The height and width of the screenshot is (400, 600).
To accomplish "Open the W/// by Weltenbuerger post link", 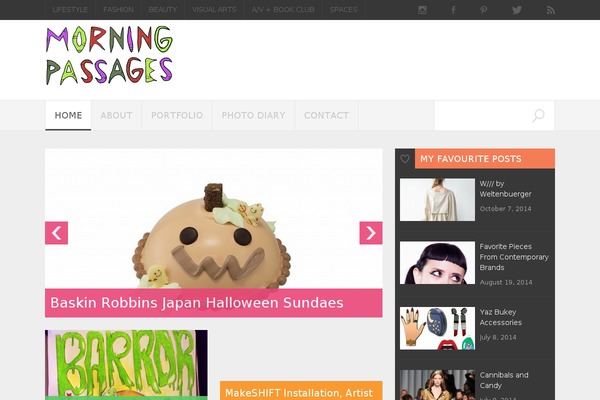I will pyautogui.click(x=505, y=189).
